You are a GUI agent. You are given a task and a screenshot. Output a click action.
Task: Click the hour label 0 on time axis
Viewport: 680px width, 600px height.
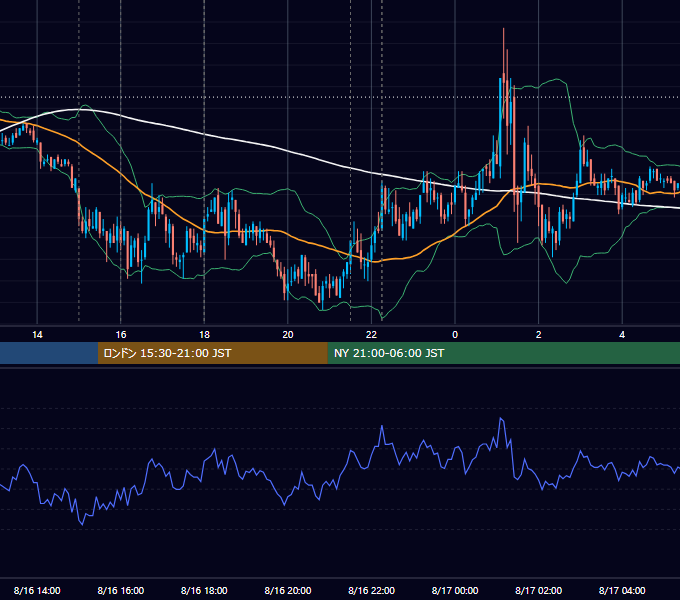(x=455, y=335)
